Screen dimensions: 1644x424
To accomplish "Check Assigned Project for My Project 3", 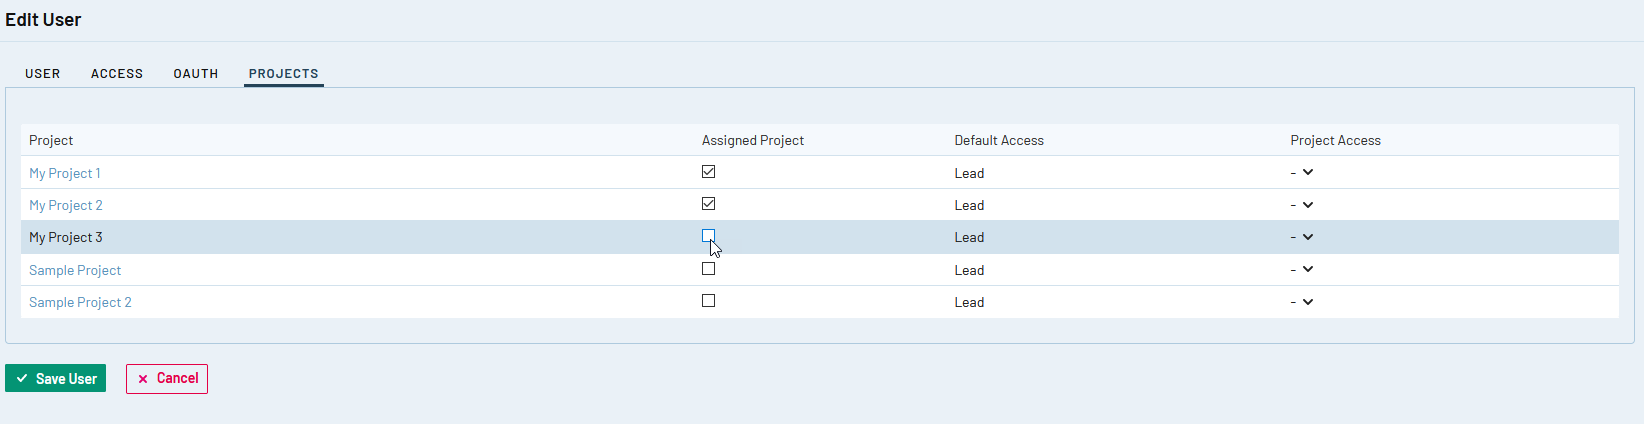I will coord(708,236).
